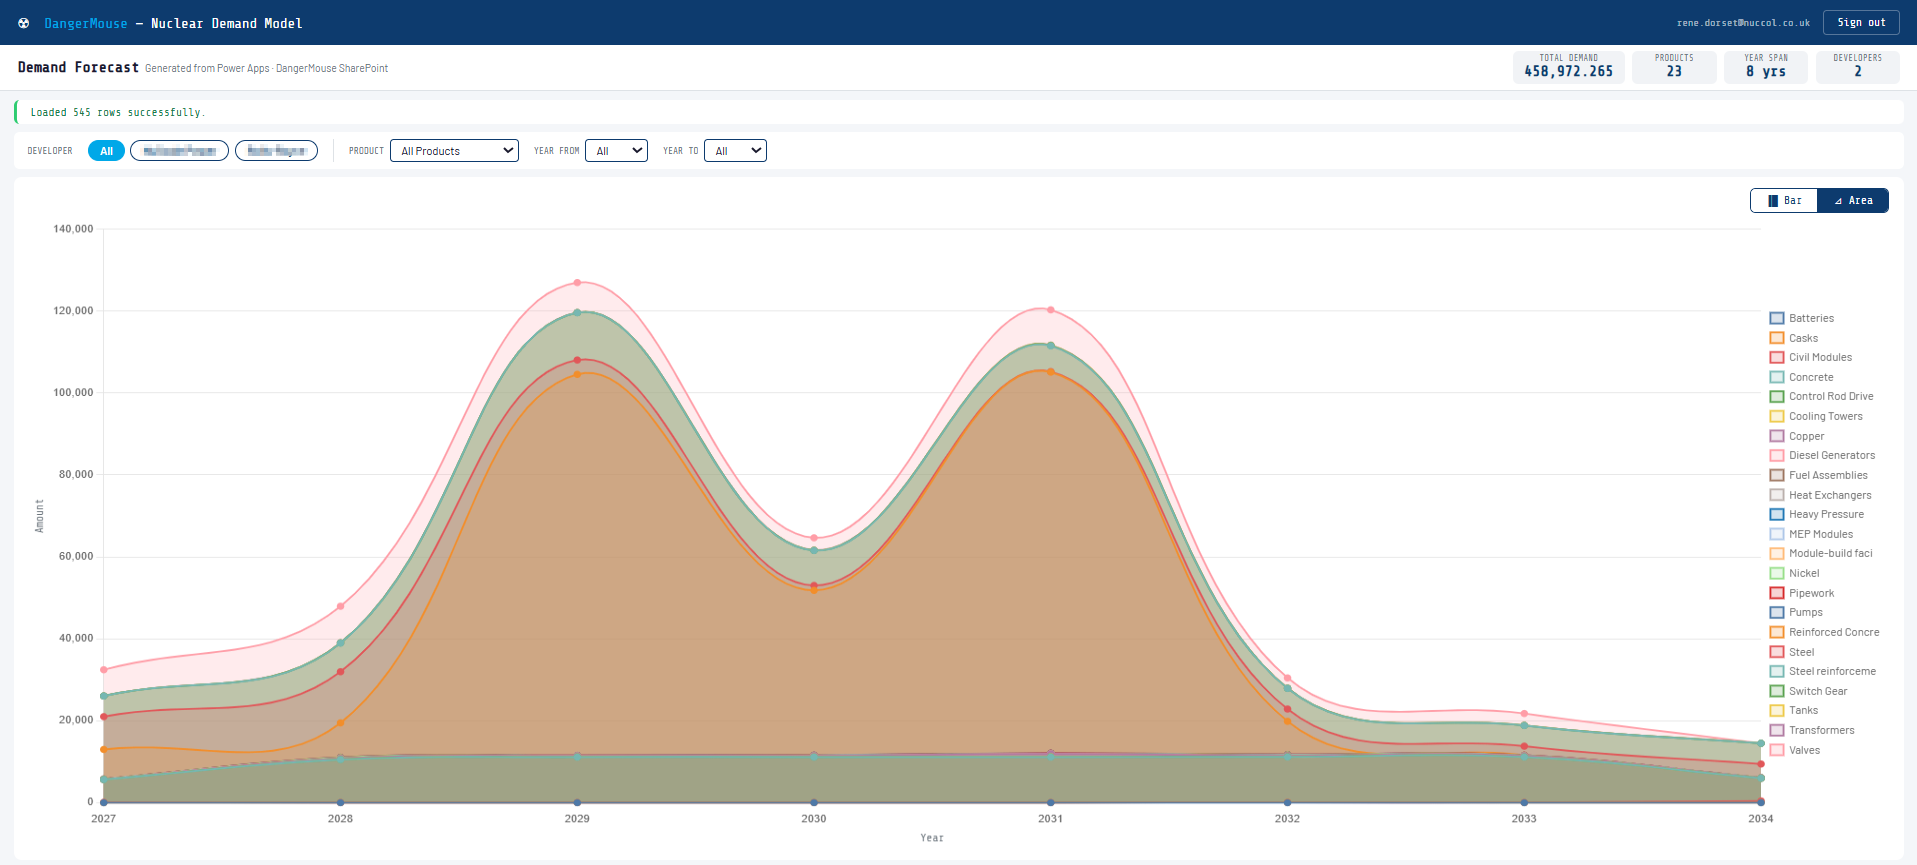Image resolution: width=1917 pixels, height=865 pixels.
Task: Open the Year To dropdown
Action: (x=735, y=151)
